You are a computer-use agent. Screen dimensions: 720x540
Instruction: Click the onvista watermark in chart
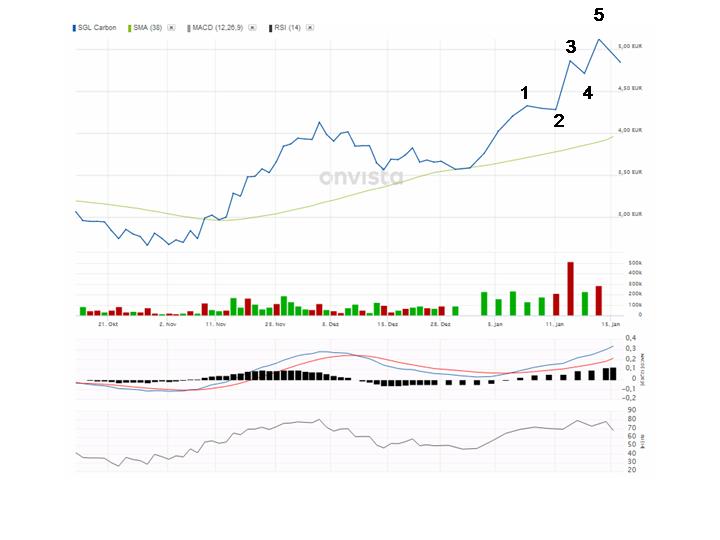[x=361, y=178]
